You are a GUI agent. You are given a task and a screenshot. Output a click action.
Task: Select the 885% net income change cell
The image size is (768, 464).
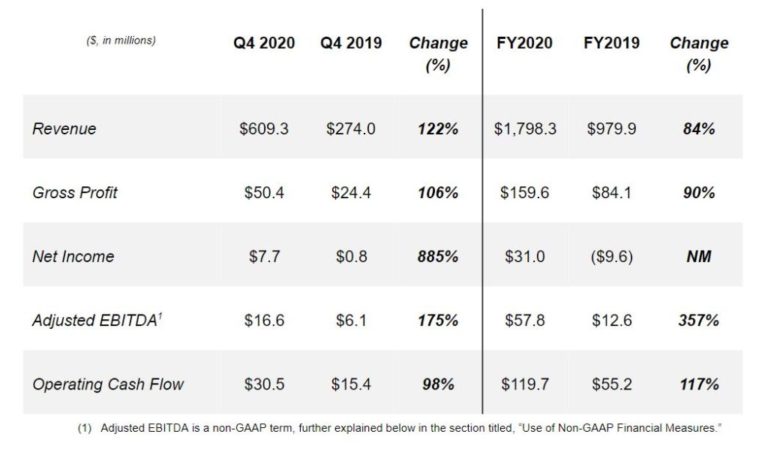[x=438, y=256]
